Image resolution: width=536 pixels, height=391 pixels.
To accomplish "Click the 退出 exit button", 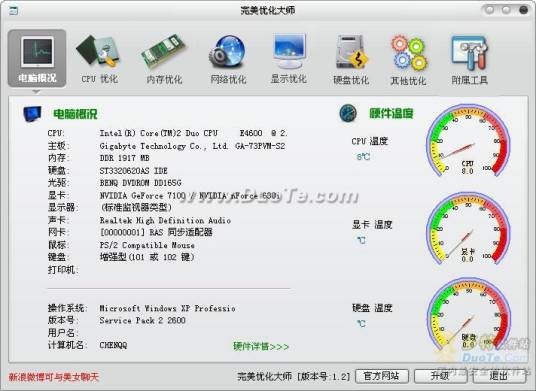I will click(499, 376).
